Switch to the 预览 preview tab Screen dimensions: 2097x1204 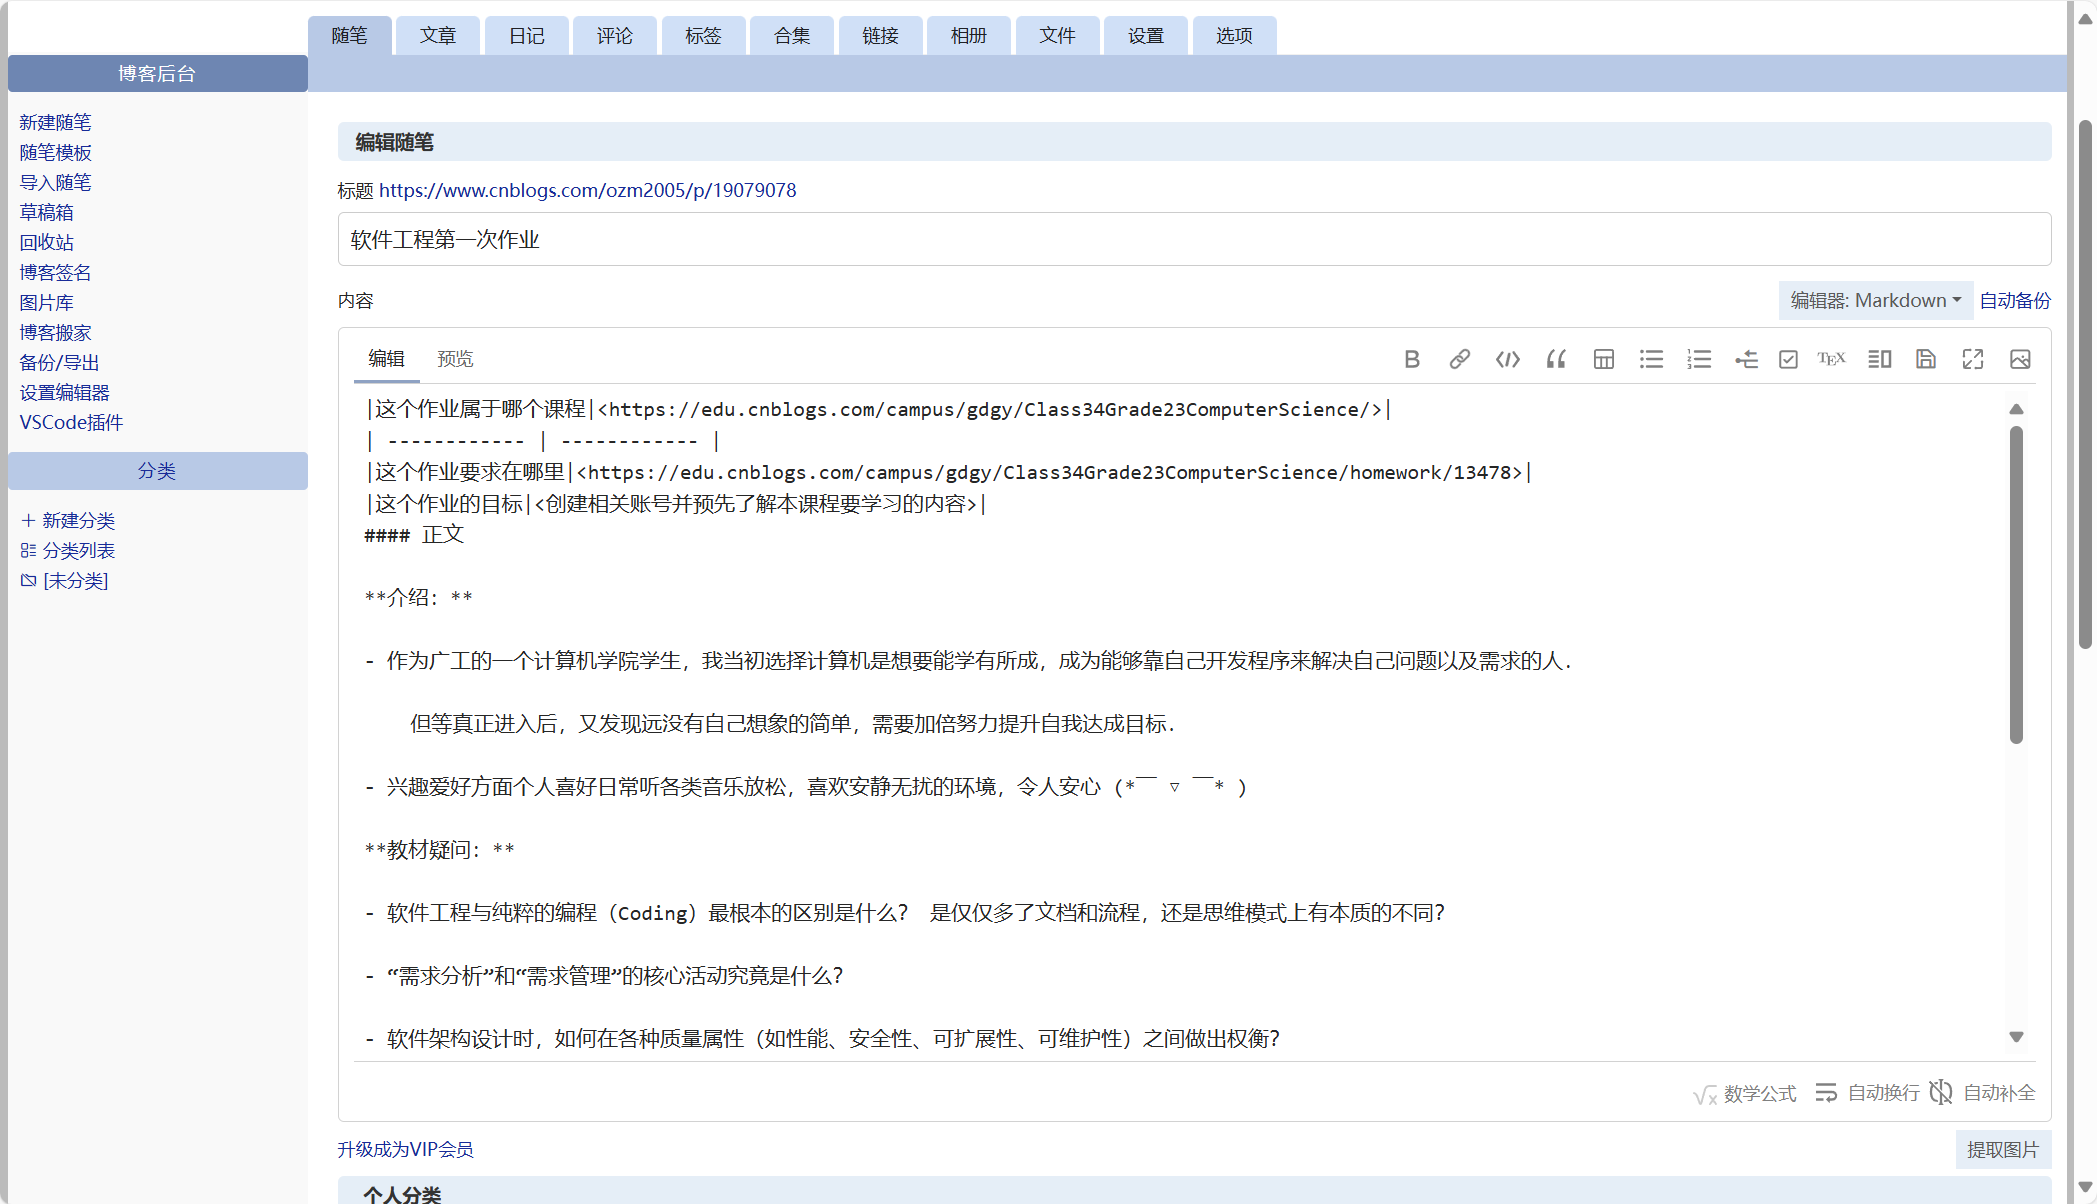(455, 359)
